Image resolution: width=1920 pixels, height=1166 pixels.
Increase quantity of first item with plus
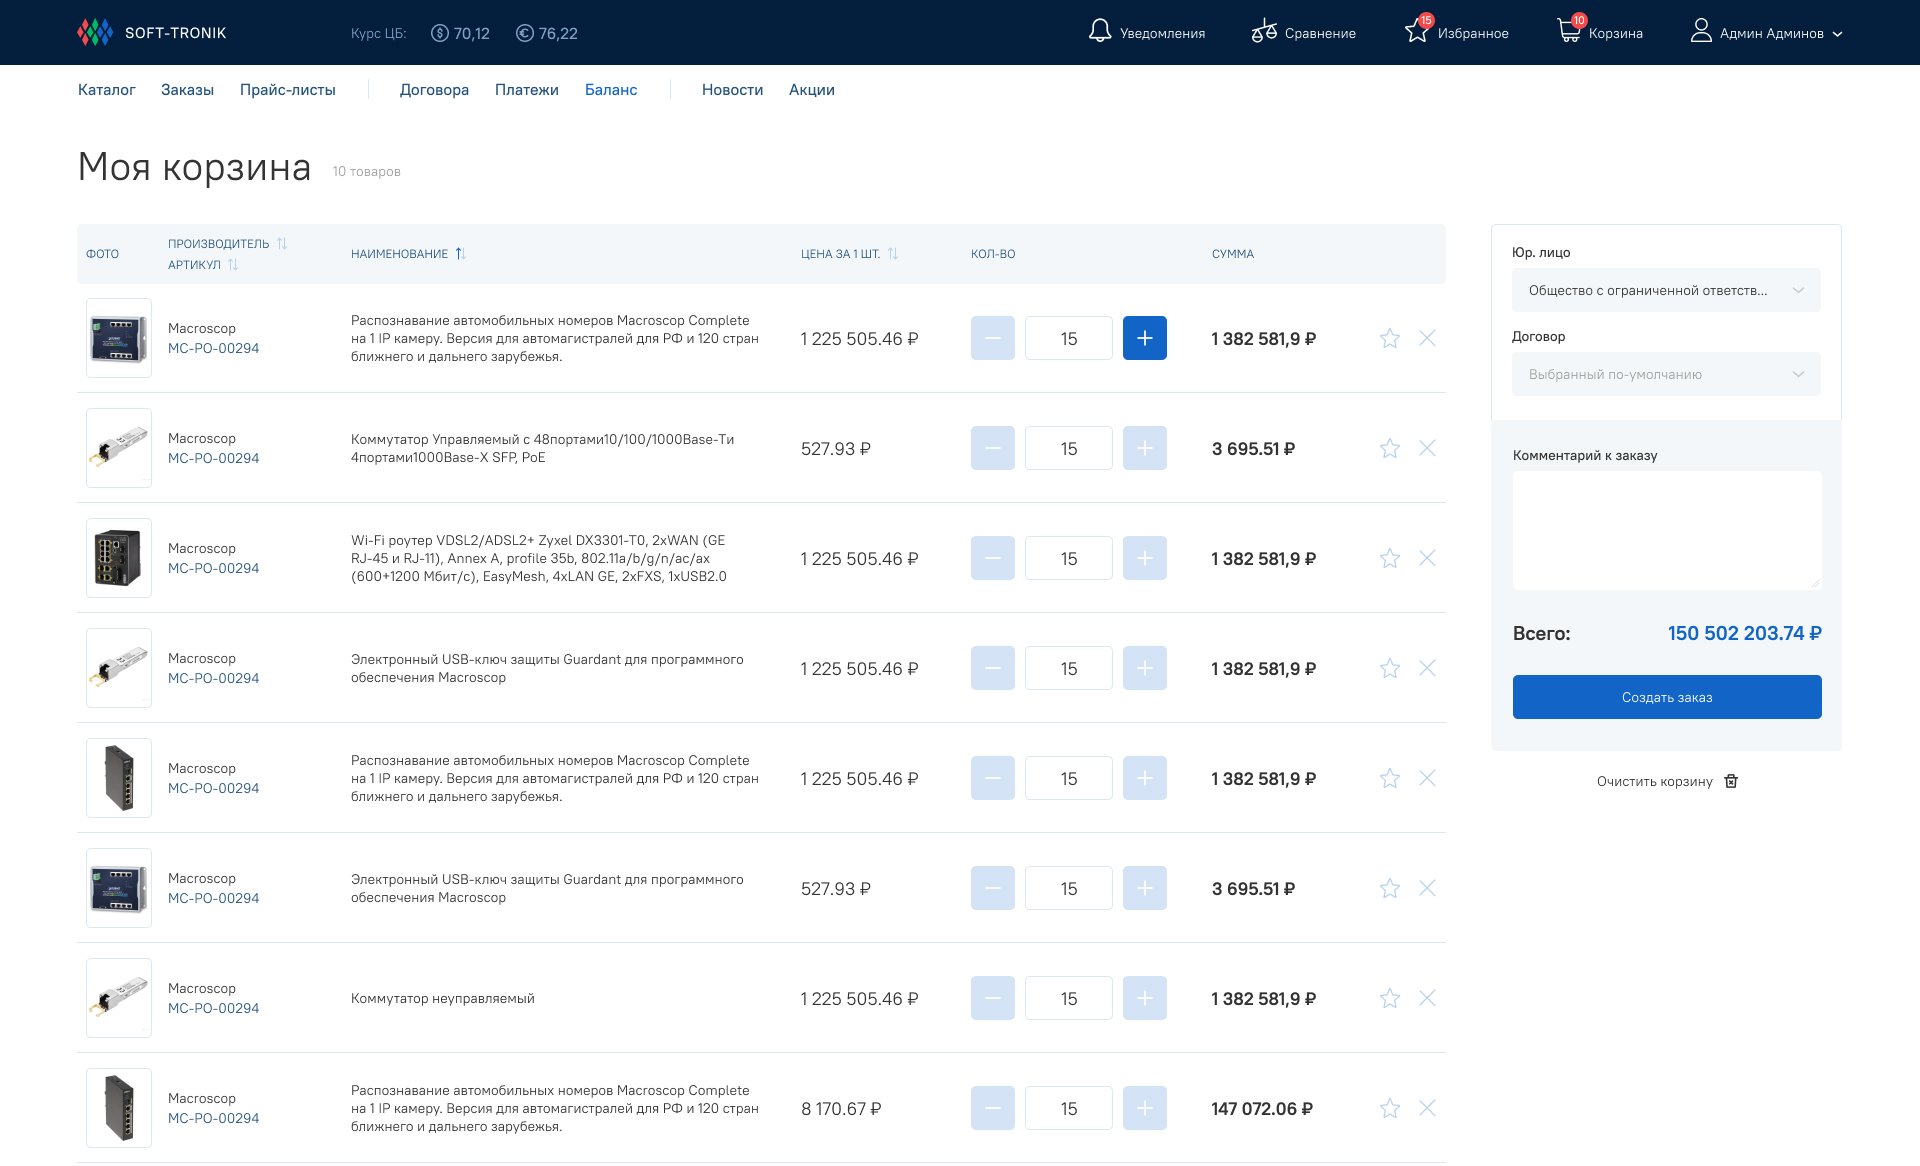(1144, 338)
